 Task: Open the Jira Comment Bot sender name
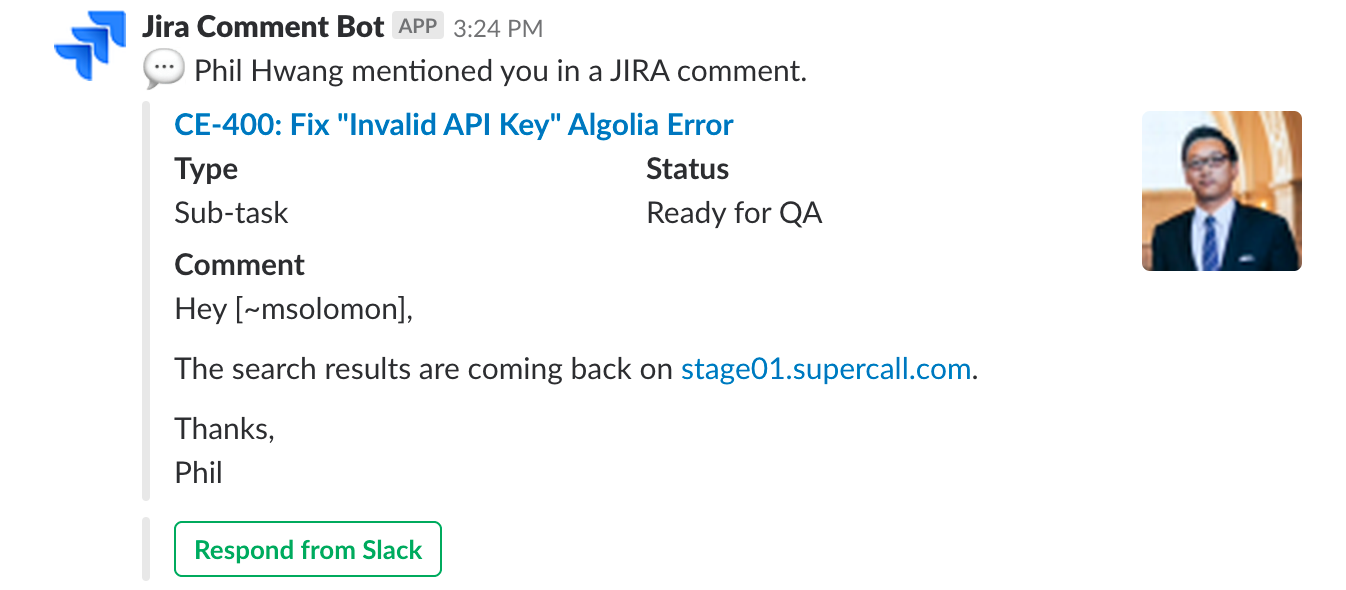(x=263, y=27)
